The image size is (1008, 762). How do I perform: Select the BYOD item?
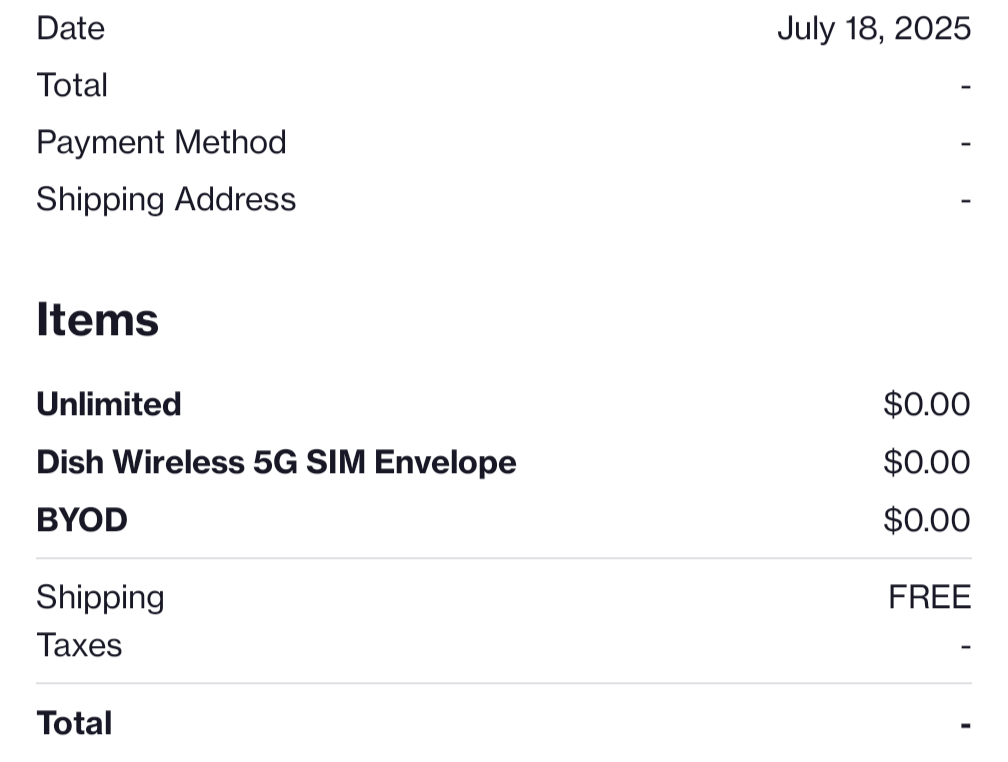[82, 520]
